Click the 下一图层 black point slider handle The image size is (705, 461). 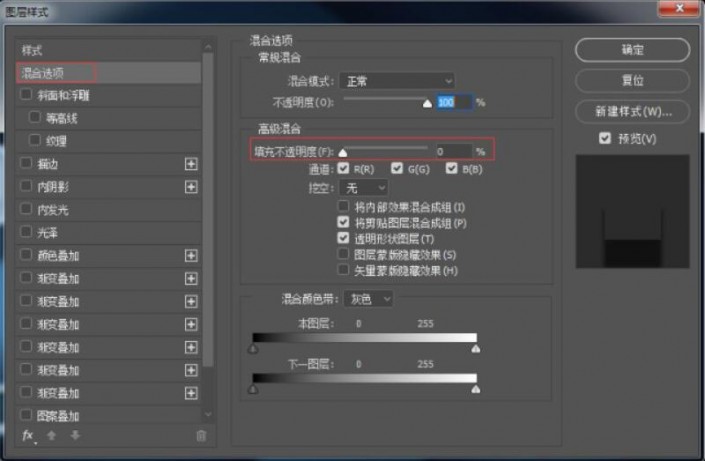click(253, 389)
